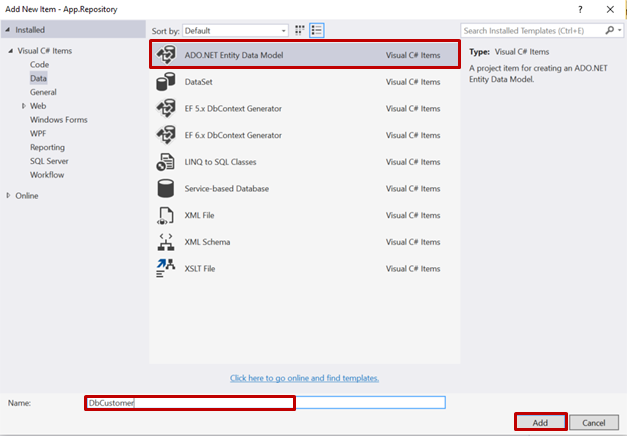Select the Windows Forms category
Image resolution: width=627 pixels, height=436 pixels.
(x=59, y=120)
